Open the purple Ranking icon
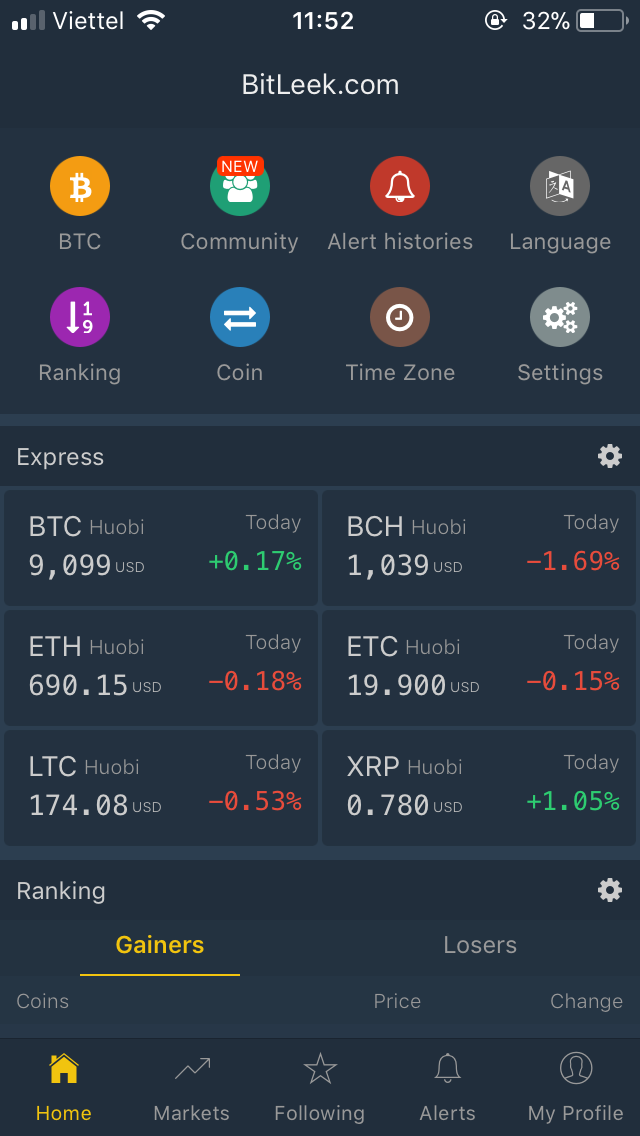Image resolution: width=640 pixels, height=1136 pixels. click(x=80, y=317)
